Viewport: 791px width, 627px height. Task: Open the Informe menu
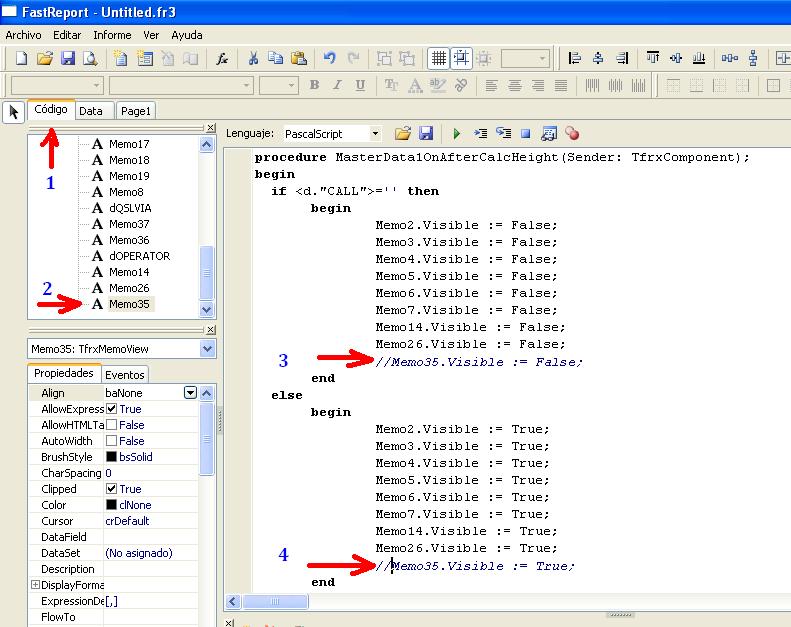click(x=112, y=35)
